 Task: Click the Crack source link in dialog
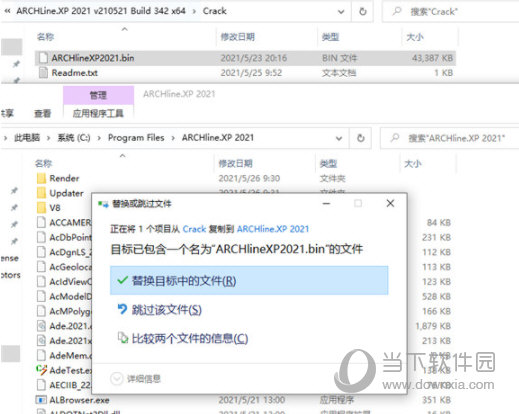[x=194, y=229]
